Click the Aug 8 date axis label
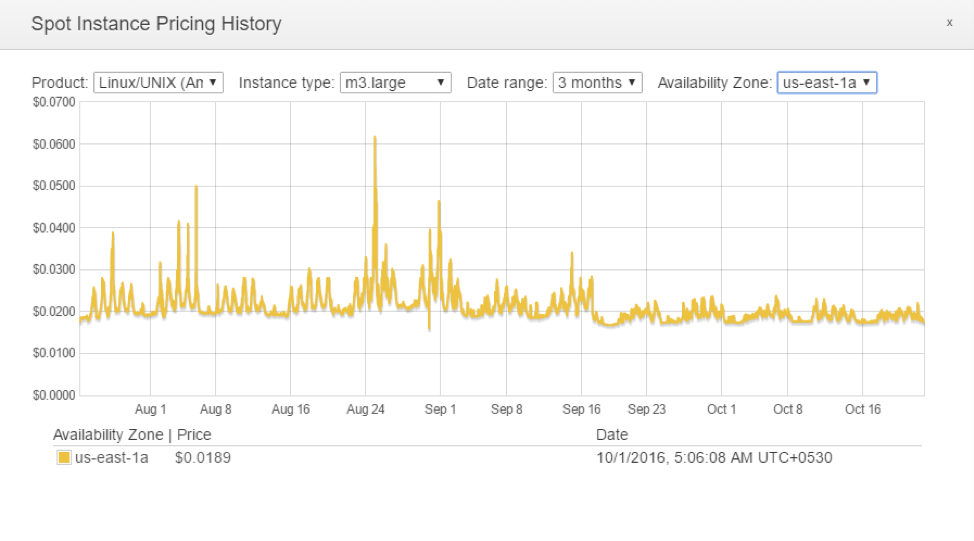The image size is (974, 541). click(216, 409)
